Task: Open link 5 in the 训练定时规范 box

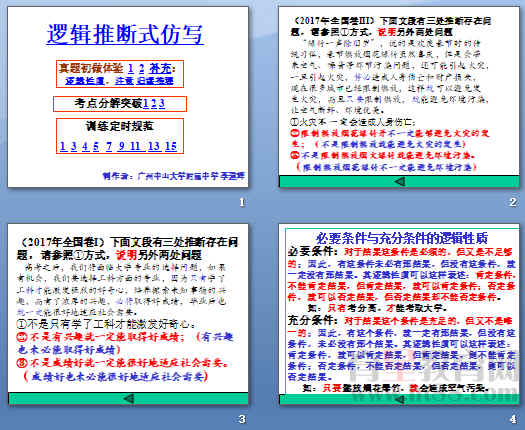Action: pos(96,146)
